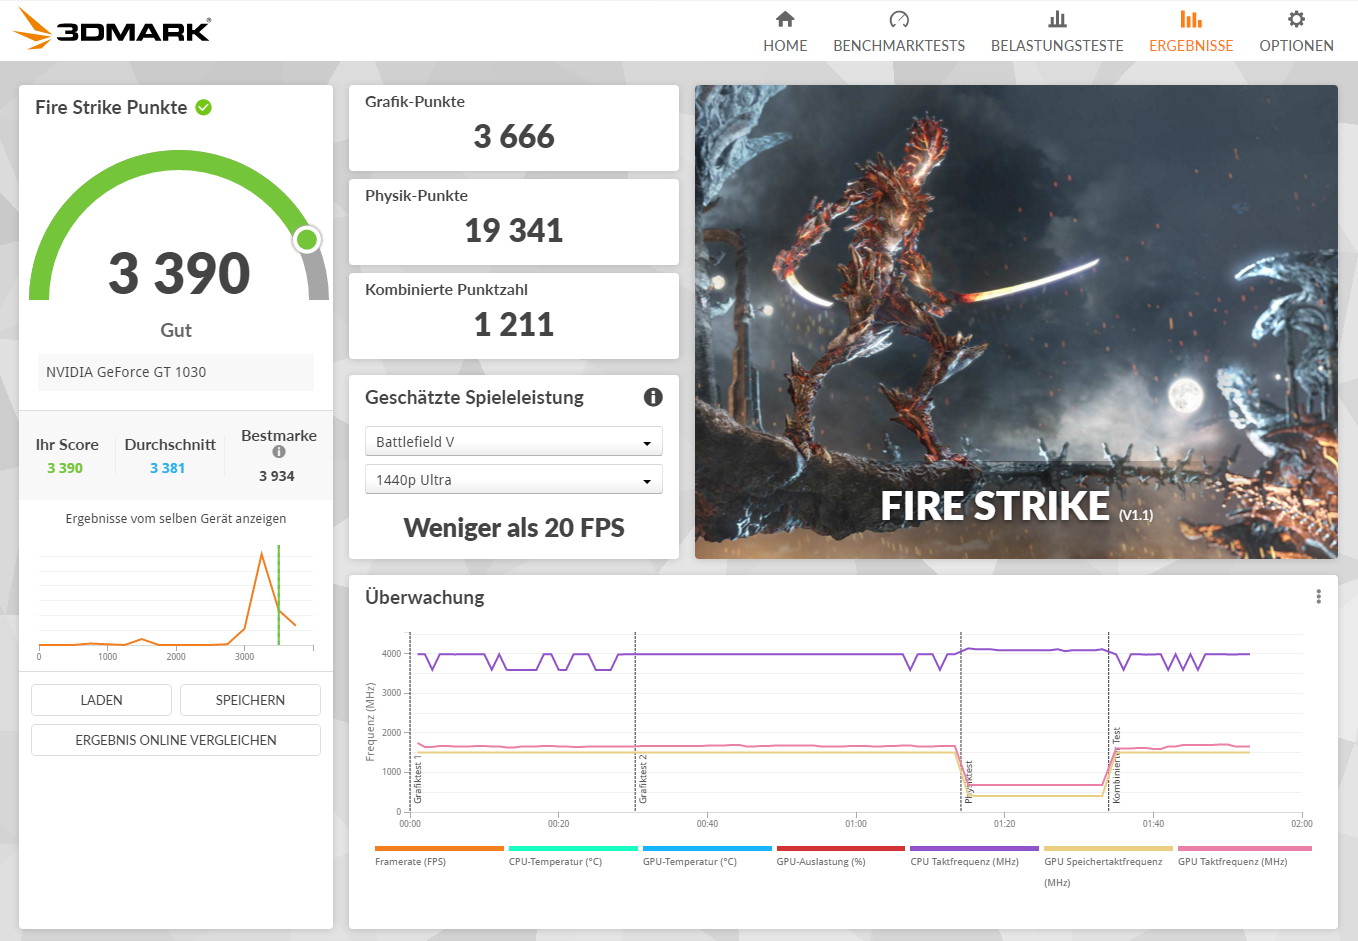Click the SPEICHERN button
Screen dimensions: 1358x941
(250, 700)
